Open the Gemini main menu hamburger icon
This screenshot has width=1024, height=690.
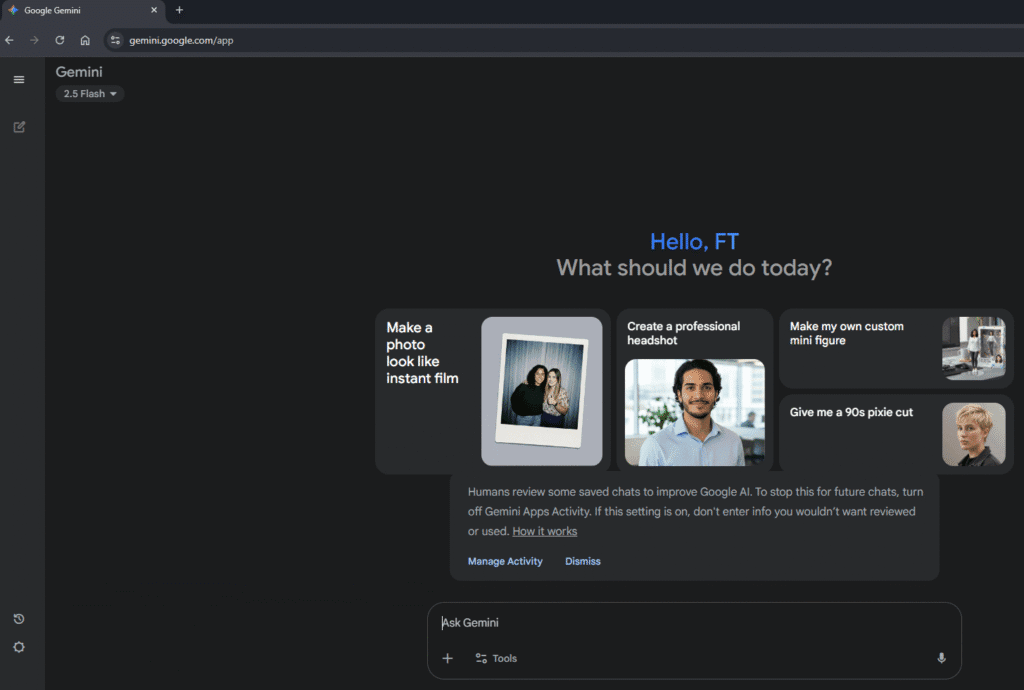[19, 79]
